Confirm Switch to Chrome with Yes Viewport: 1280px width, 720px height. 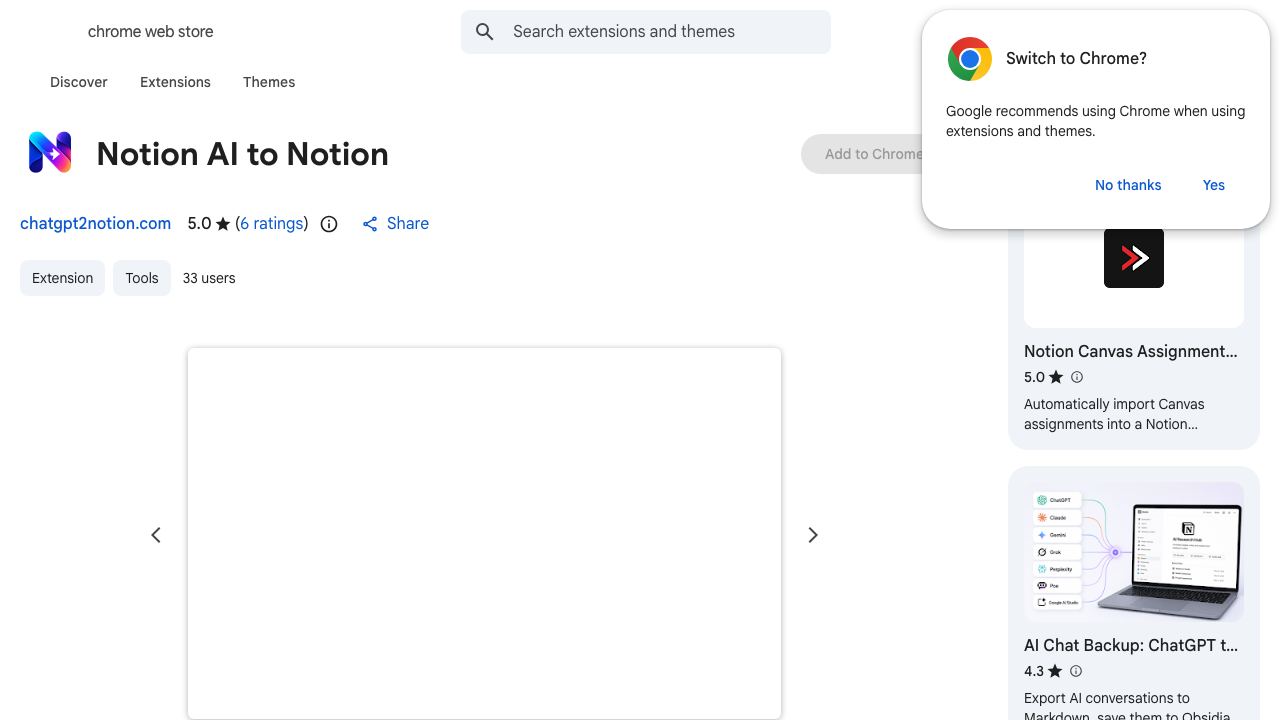pos(1214,185)
